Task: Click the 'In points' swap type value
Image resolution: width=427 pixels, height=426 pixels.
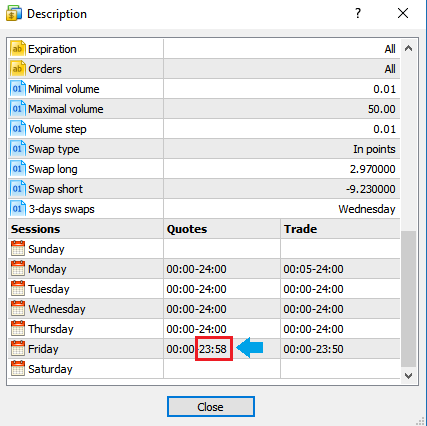Action: (374, 149)
